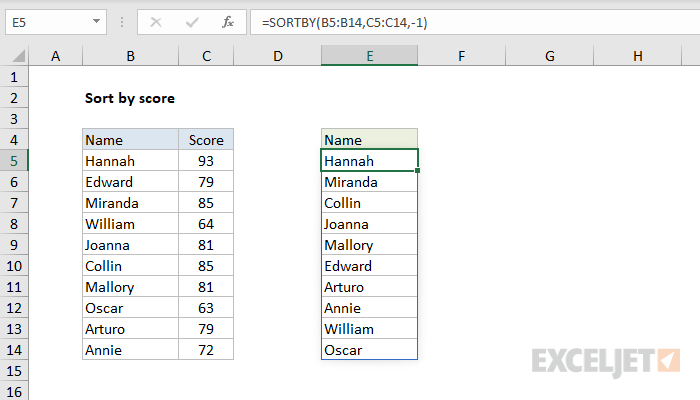The image size is (700, 400).
Task: Select column B header
Action: coord(130,58)
